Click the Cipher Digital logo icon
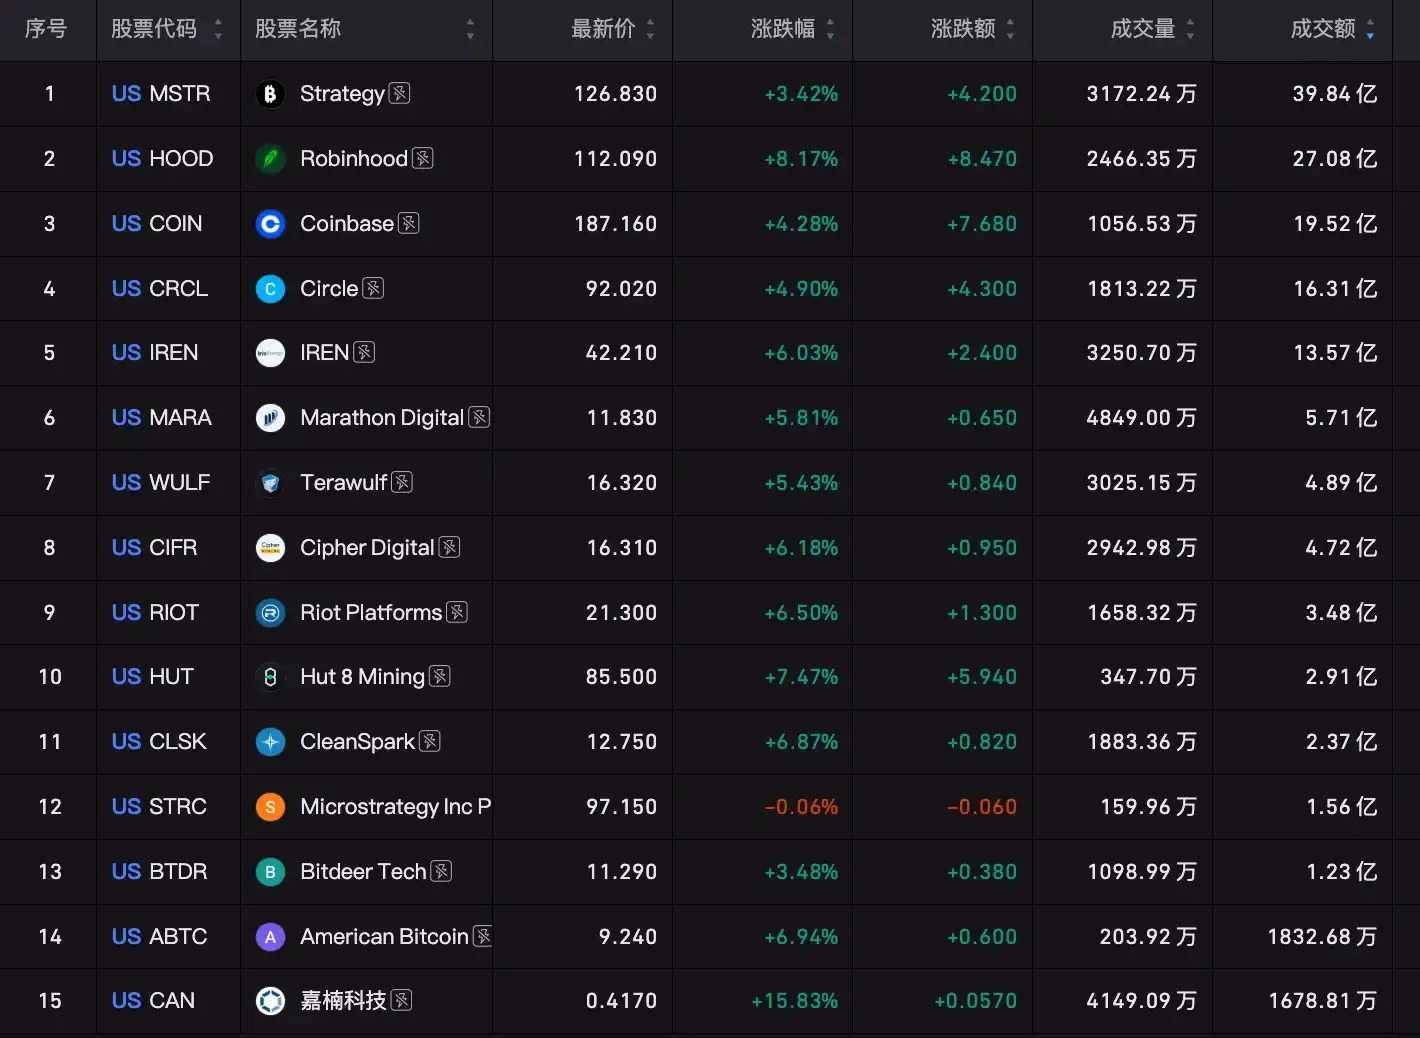 click(x=270, y=548)
